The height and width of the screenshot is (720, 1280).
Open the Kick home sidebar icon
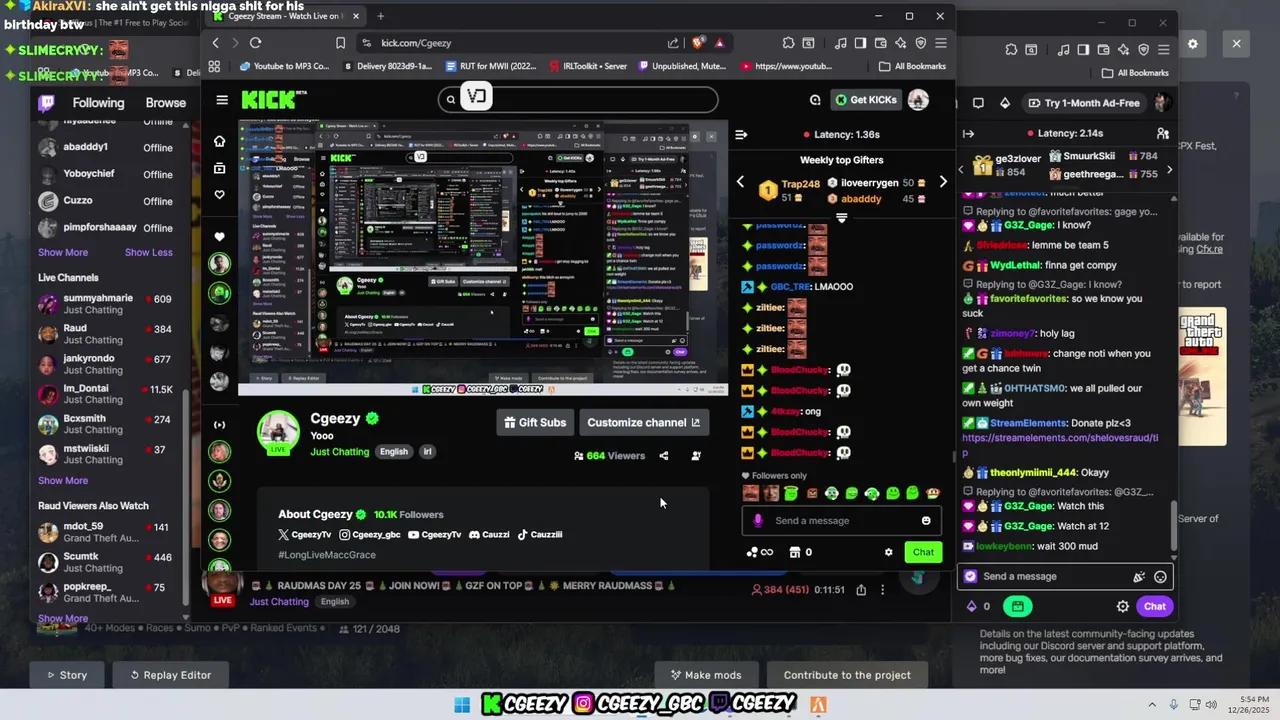click(220, 141)
